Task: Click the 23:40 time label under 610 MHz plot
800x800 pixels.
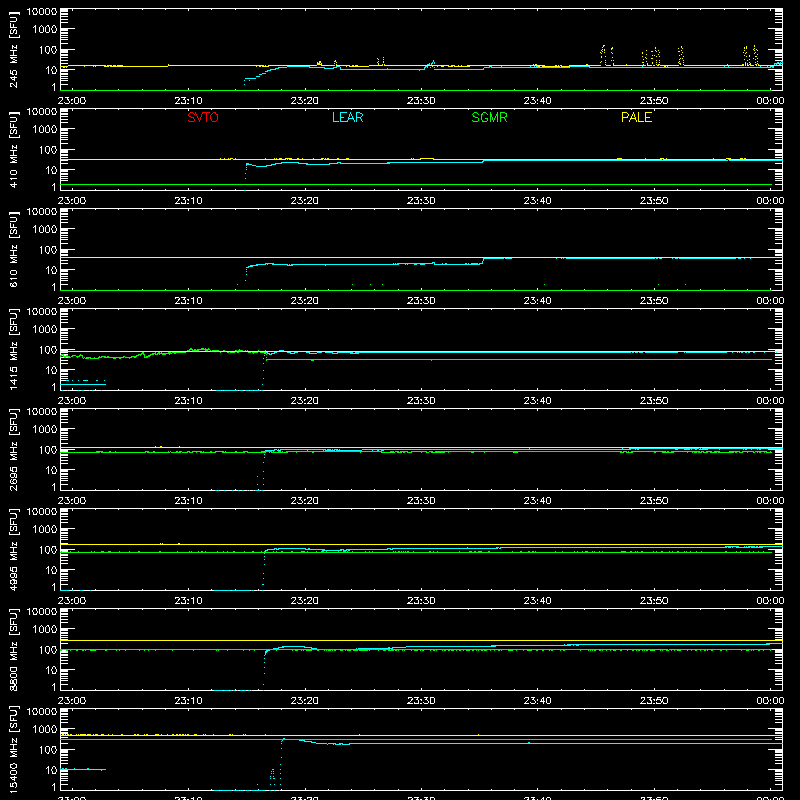Action: coord(537,301)
